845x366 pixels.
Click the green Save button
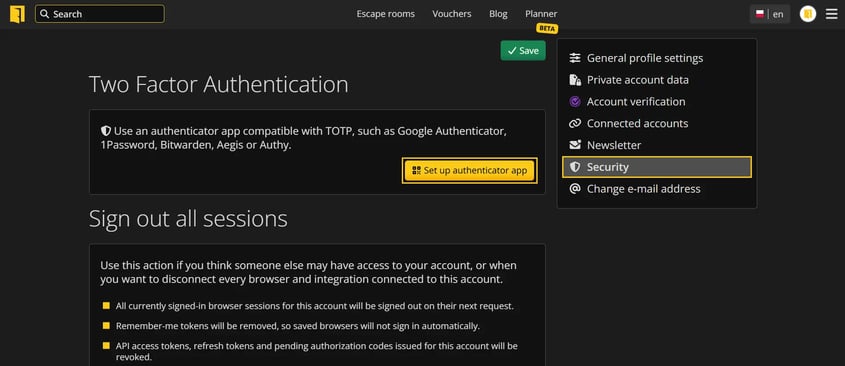523,51
